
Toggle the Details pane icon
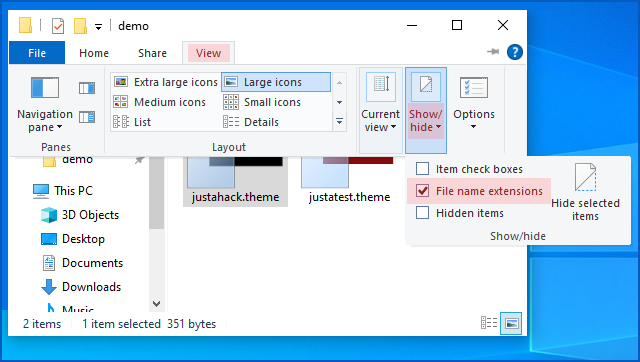click(x=87, y=117)
